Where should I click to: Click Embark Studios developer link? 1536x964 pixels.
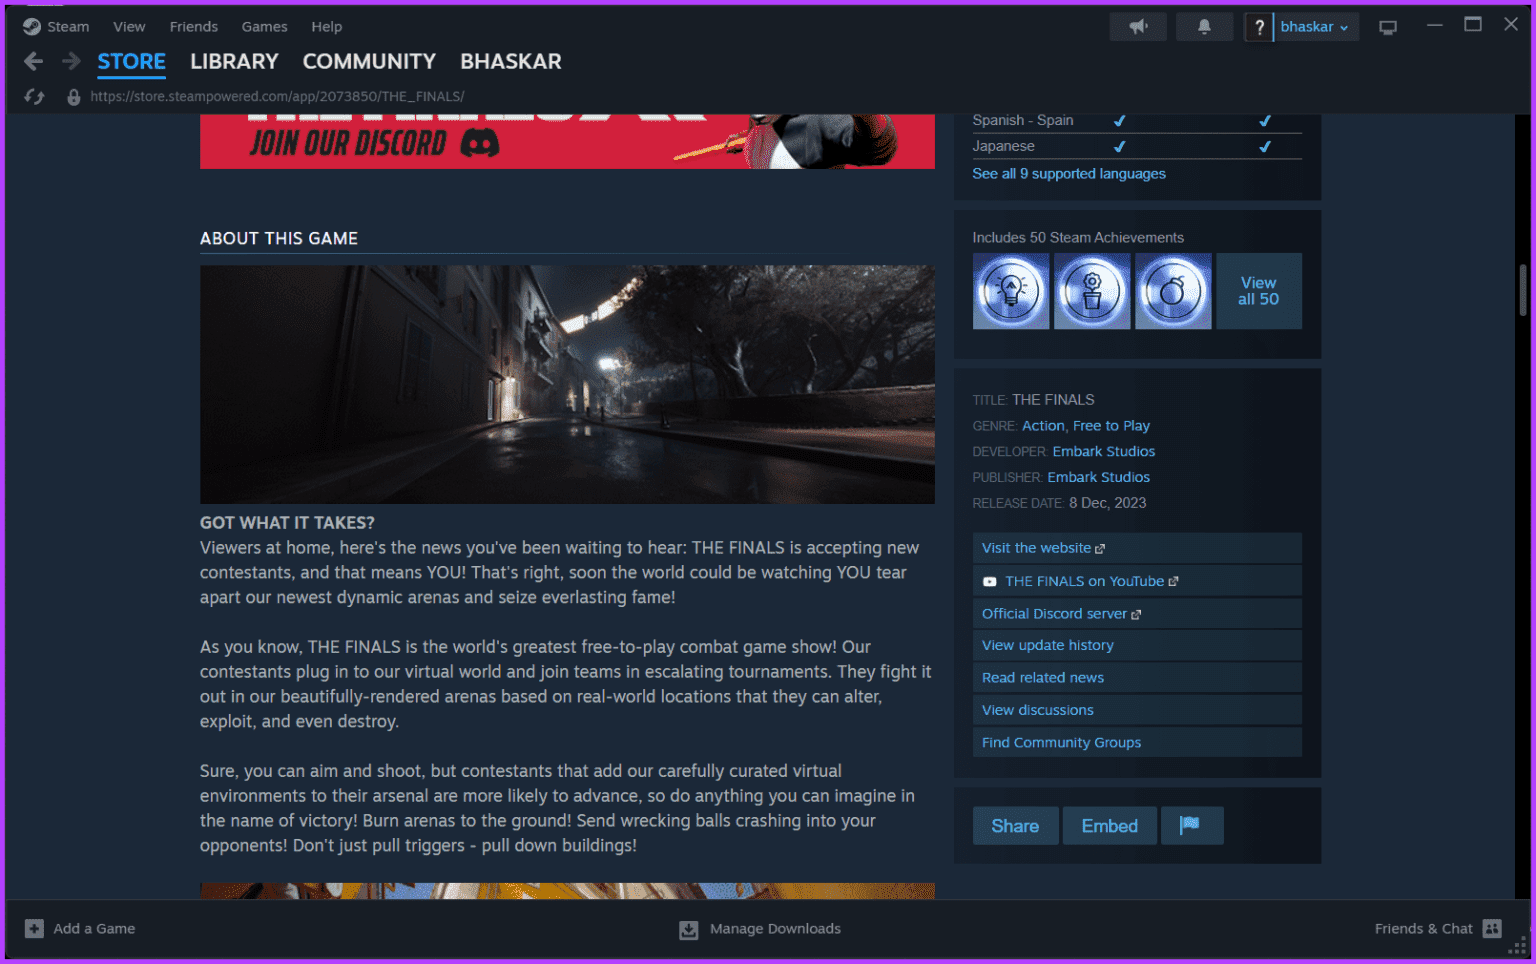click(1104, 452)
